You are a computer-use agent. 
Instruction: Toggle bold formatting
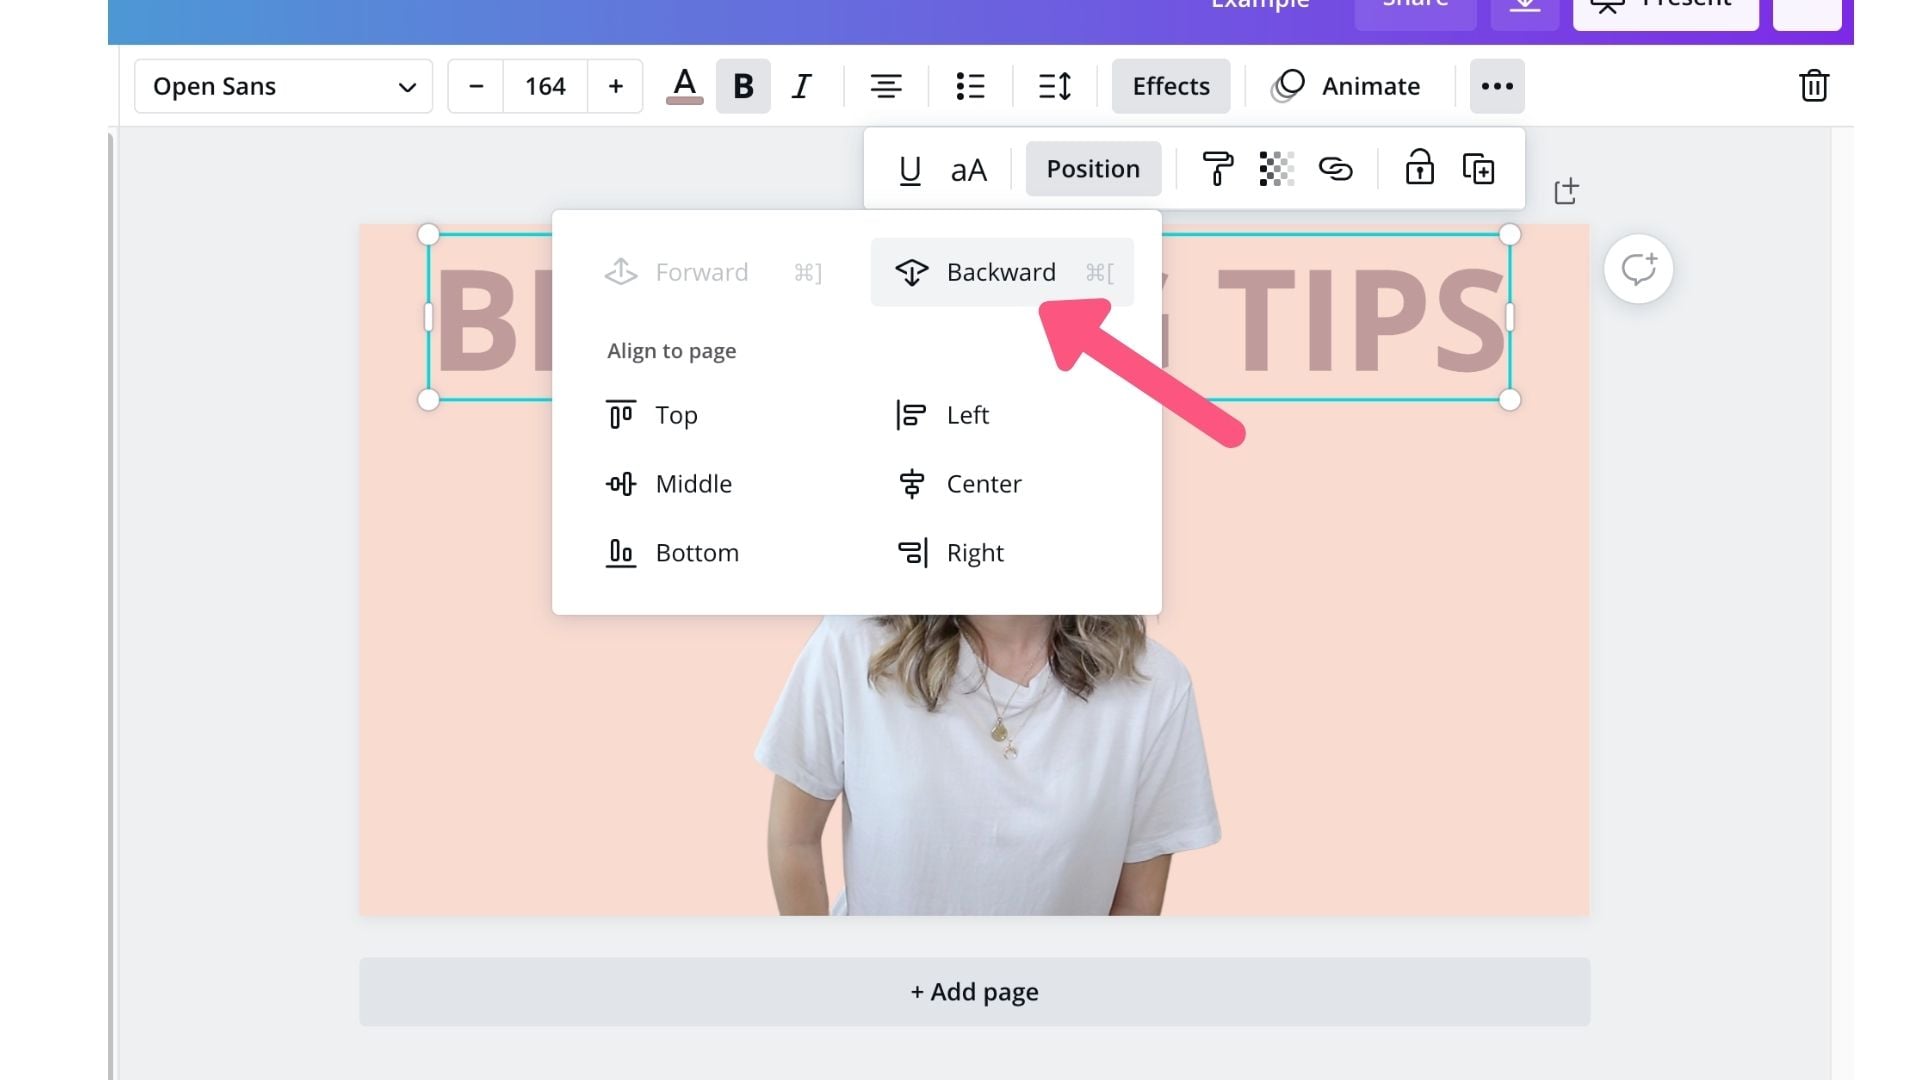point(743,86)
